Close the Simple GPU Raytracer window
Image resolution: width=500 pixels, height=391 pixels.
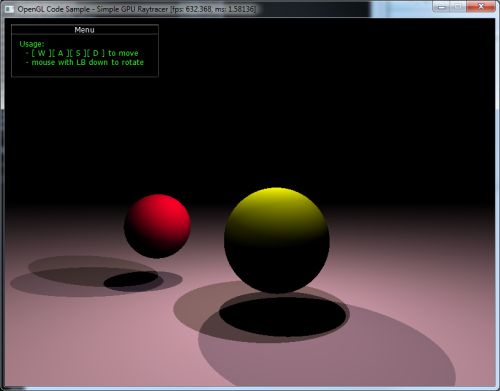coord(481,7)
